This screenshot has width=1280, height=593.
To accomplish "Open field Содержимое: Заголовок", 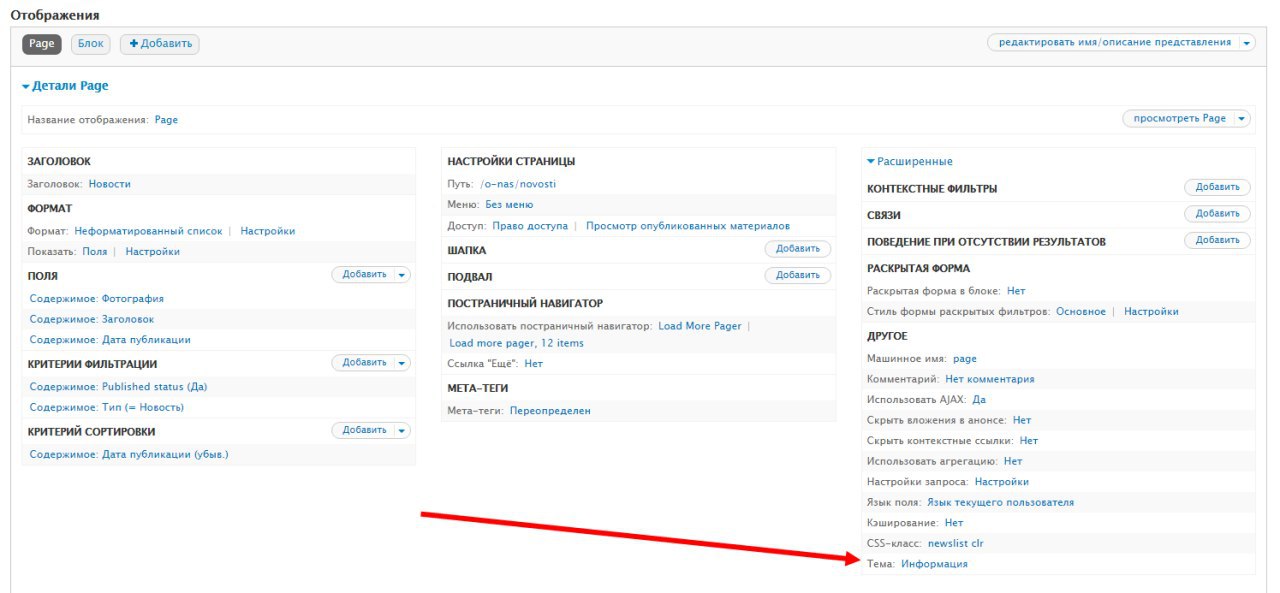I will pos(92,319).
